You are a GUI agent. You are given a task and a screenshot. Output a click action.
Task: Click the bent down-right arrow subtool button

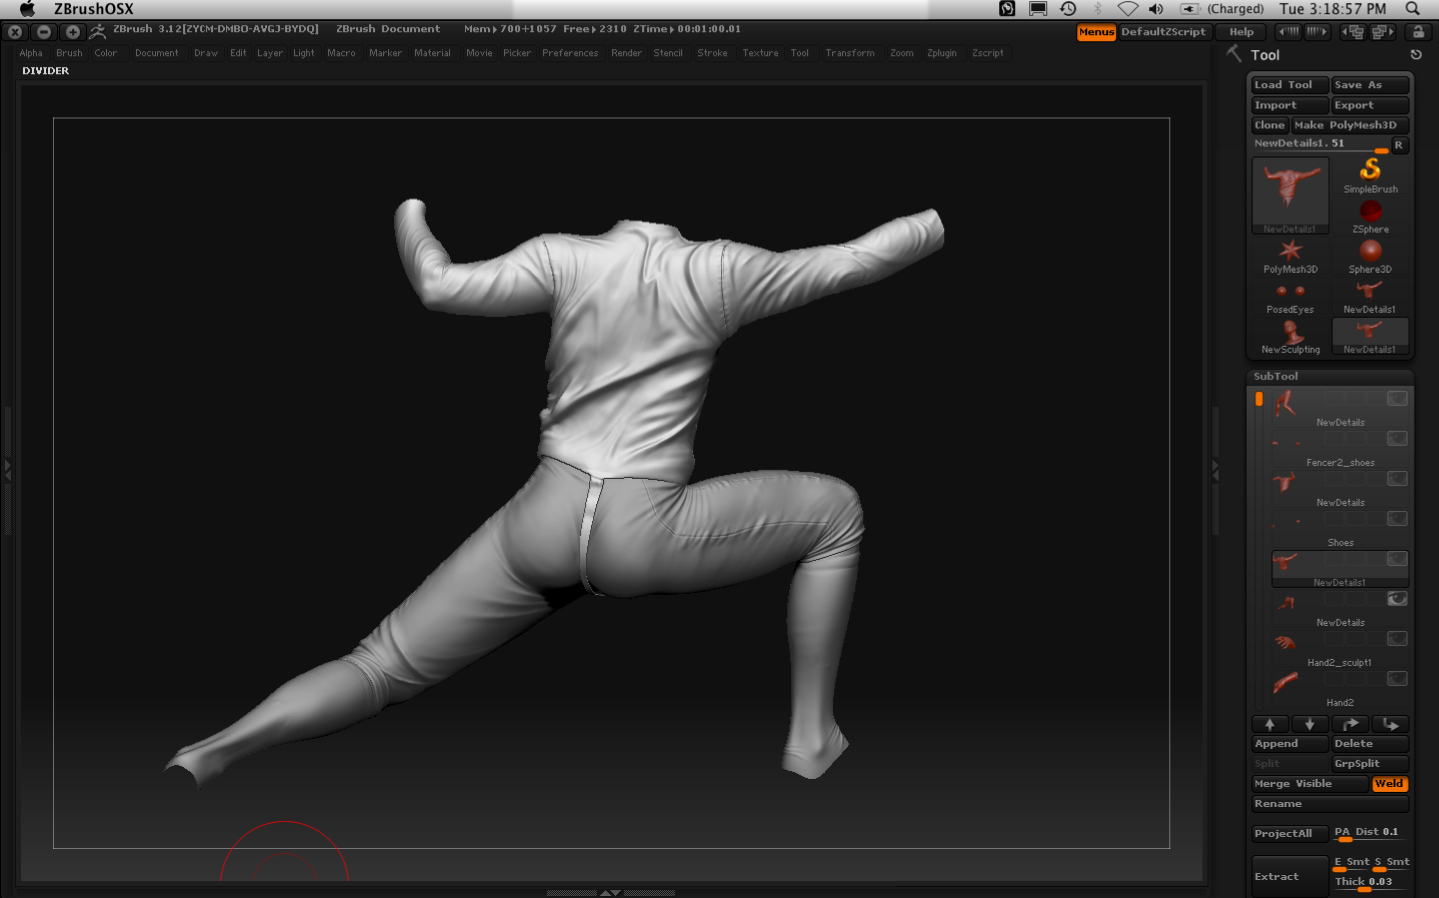point(1391,724)
